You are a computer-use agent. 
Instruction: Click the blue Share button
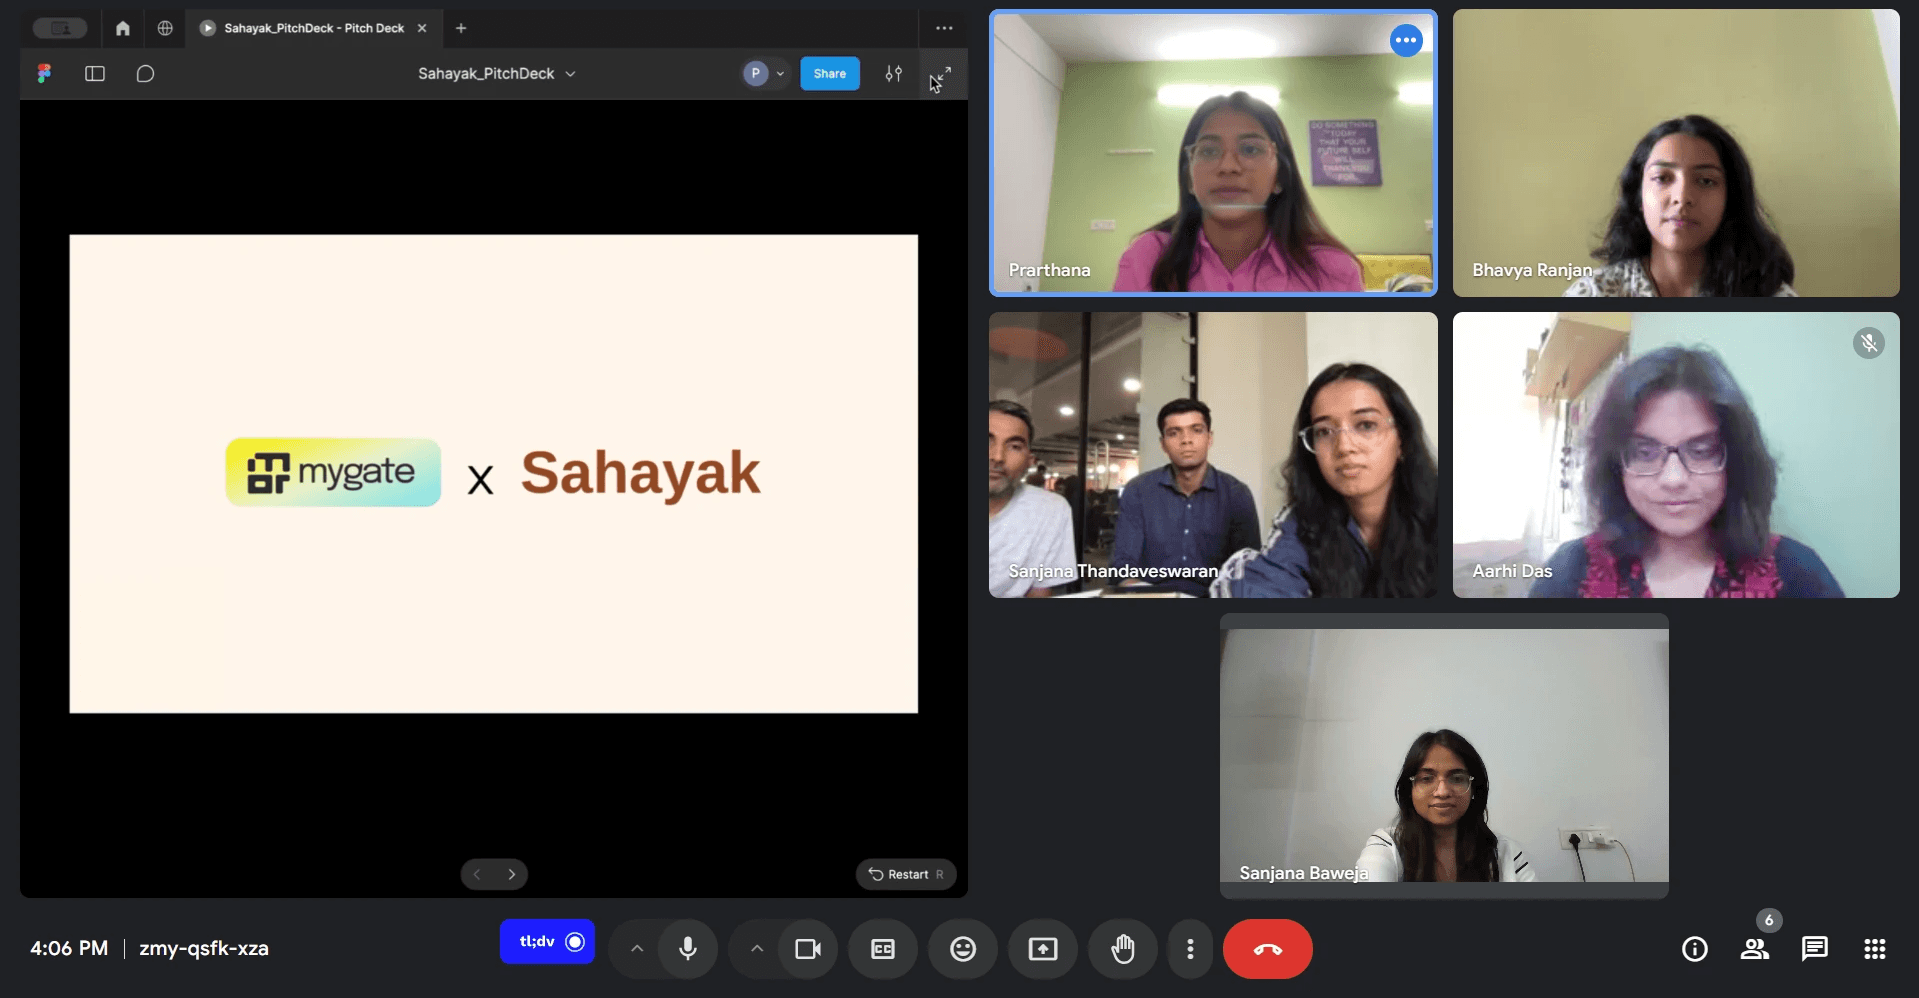click(829, 73)
